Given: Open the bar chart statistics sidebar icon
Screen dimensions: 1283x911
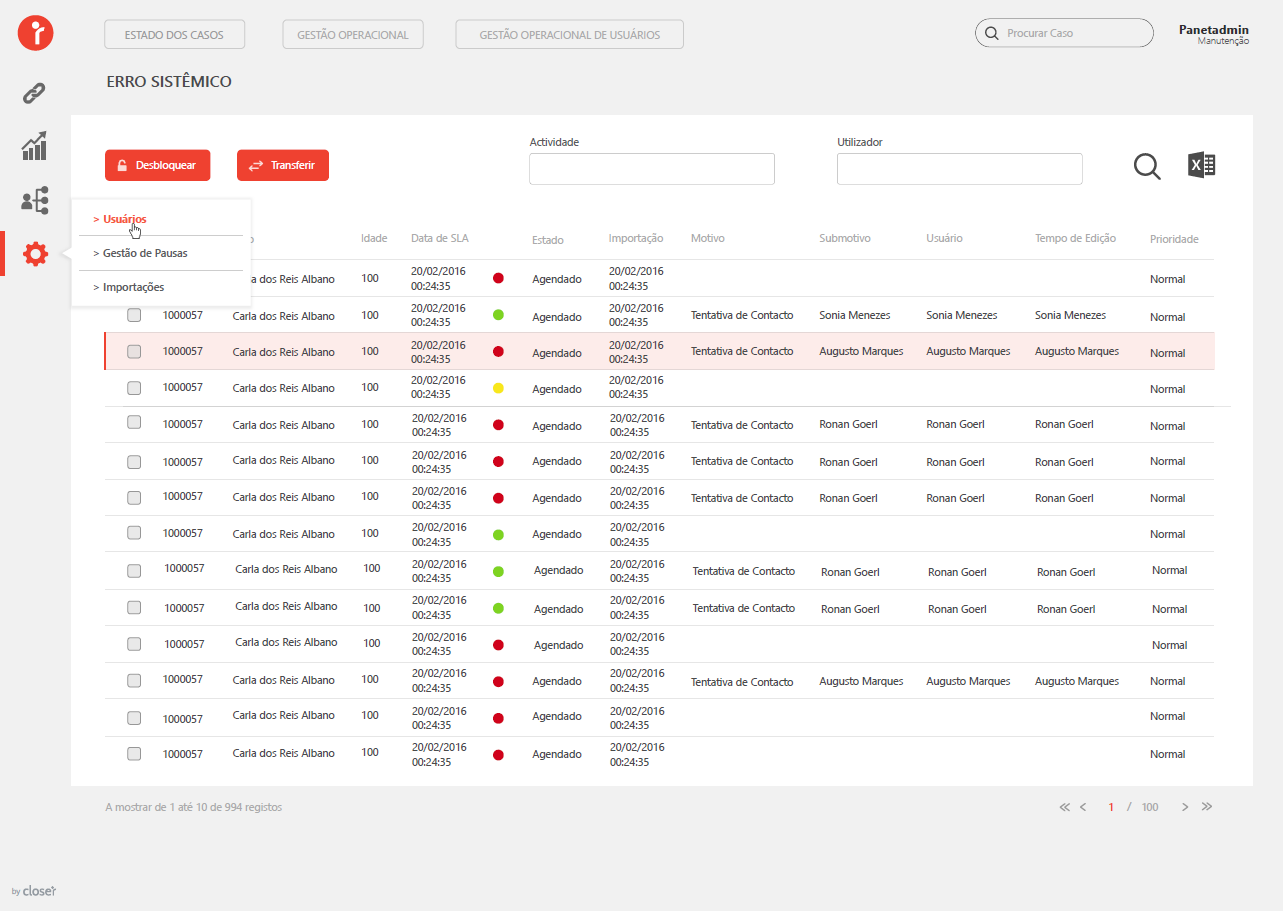Looking at the screenshot, I should point(35,146).
